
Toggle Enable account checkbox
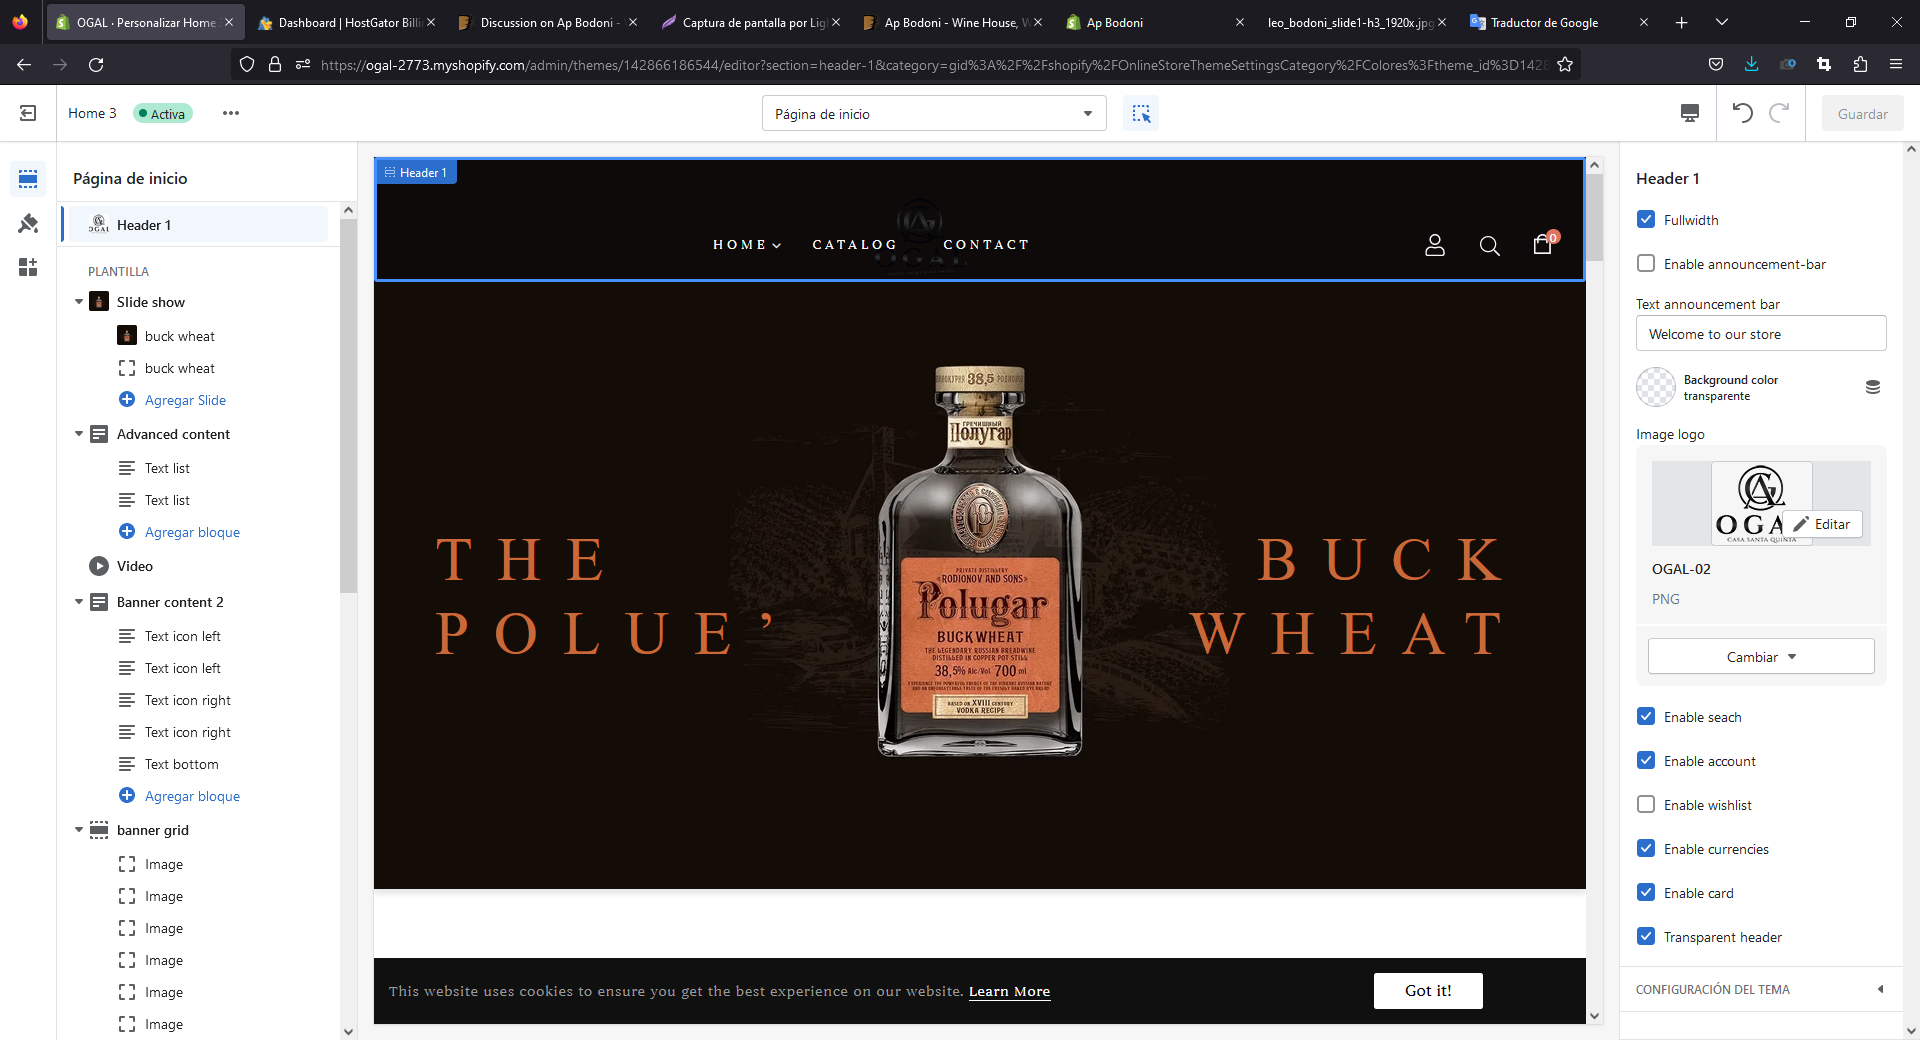(x=1646, y=760)
